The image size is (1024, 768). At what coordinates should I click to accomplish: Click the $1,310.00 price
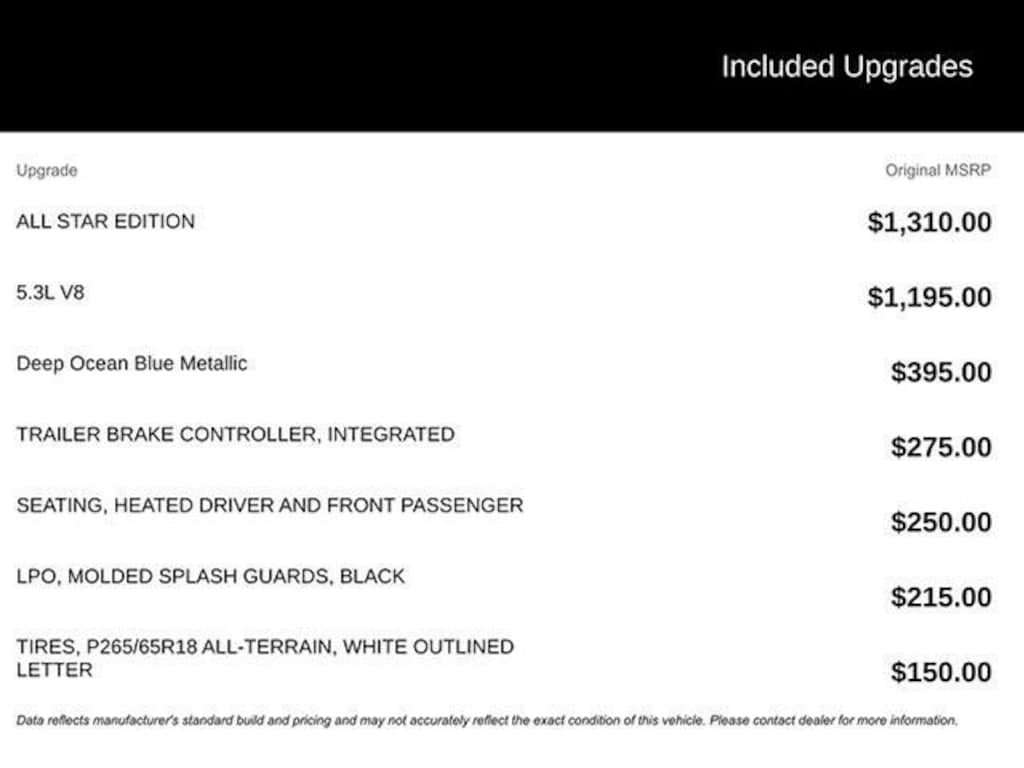tap(929, 222)
